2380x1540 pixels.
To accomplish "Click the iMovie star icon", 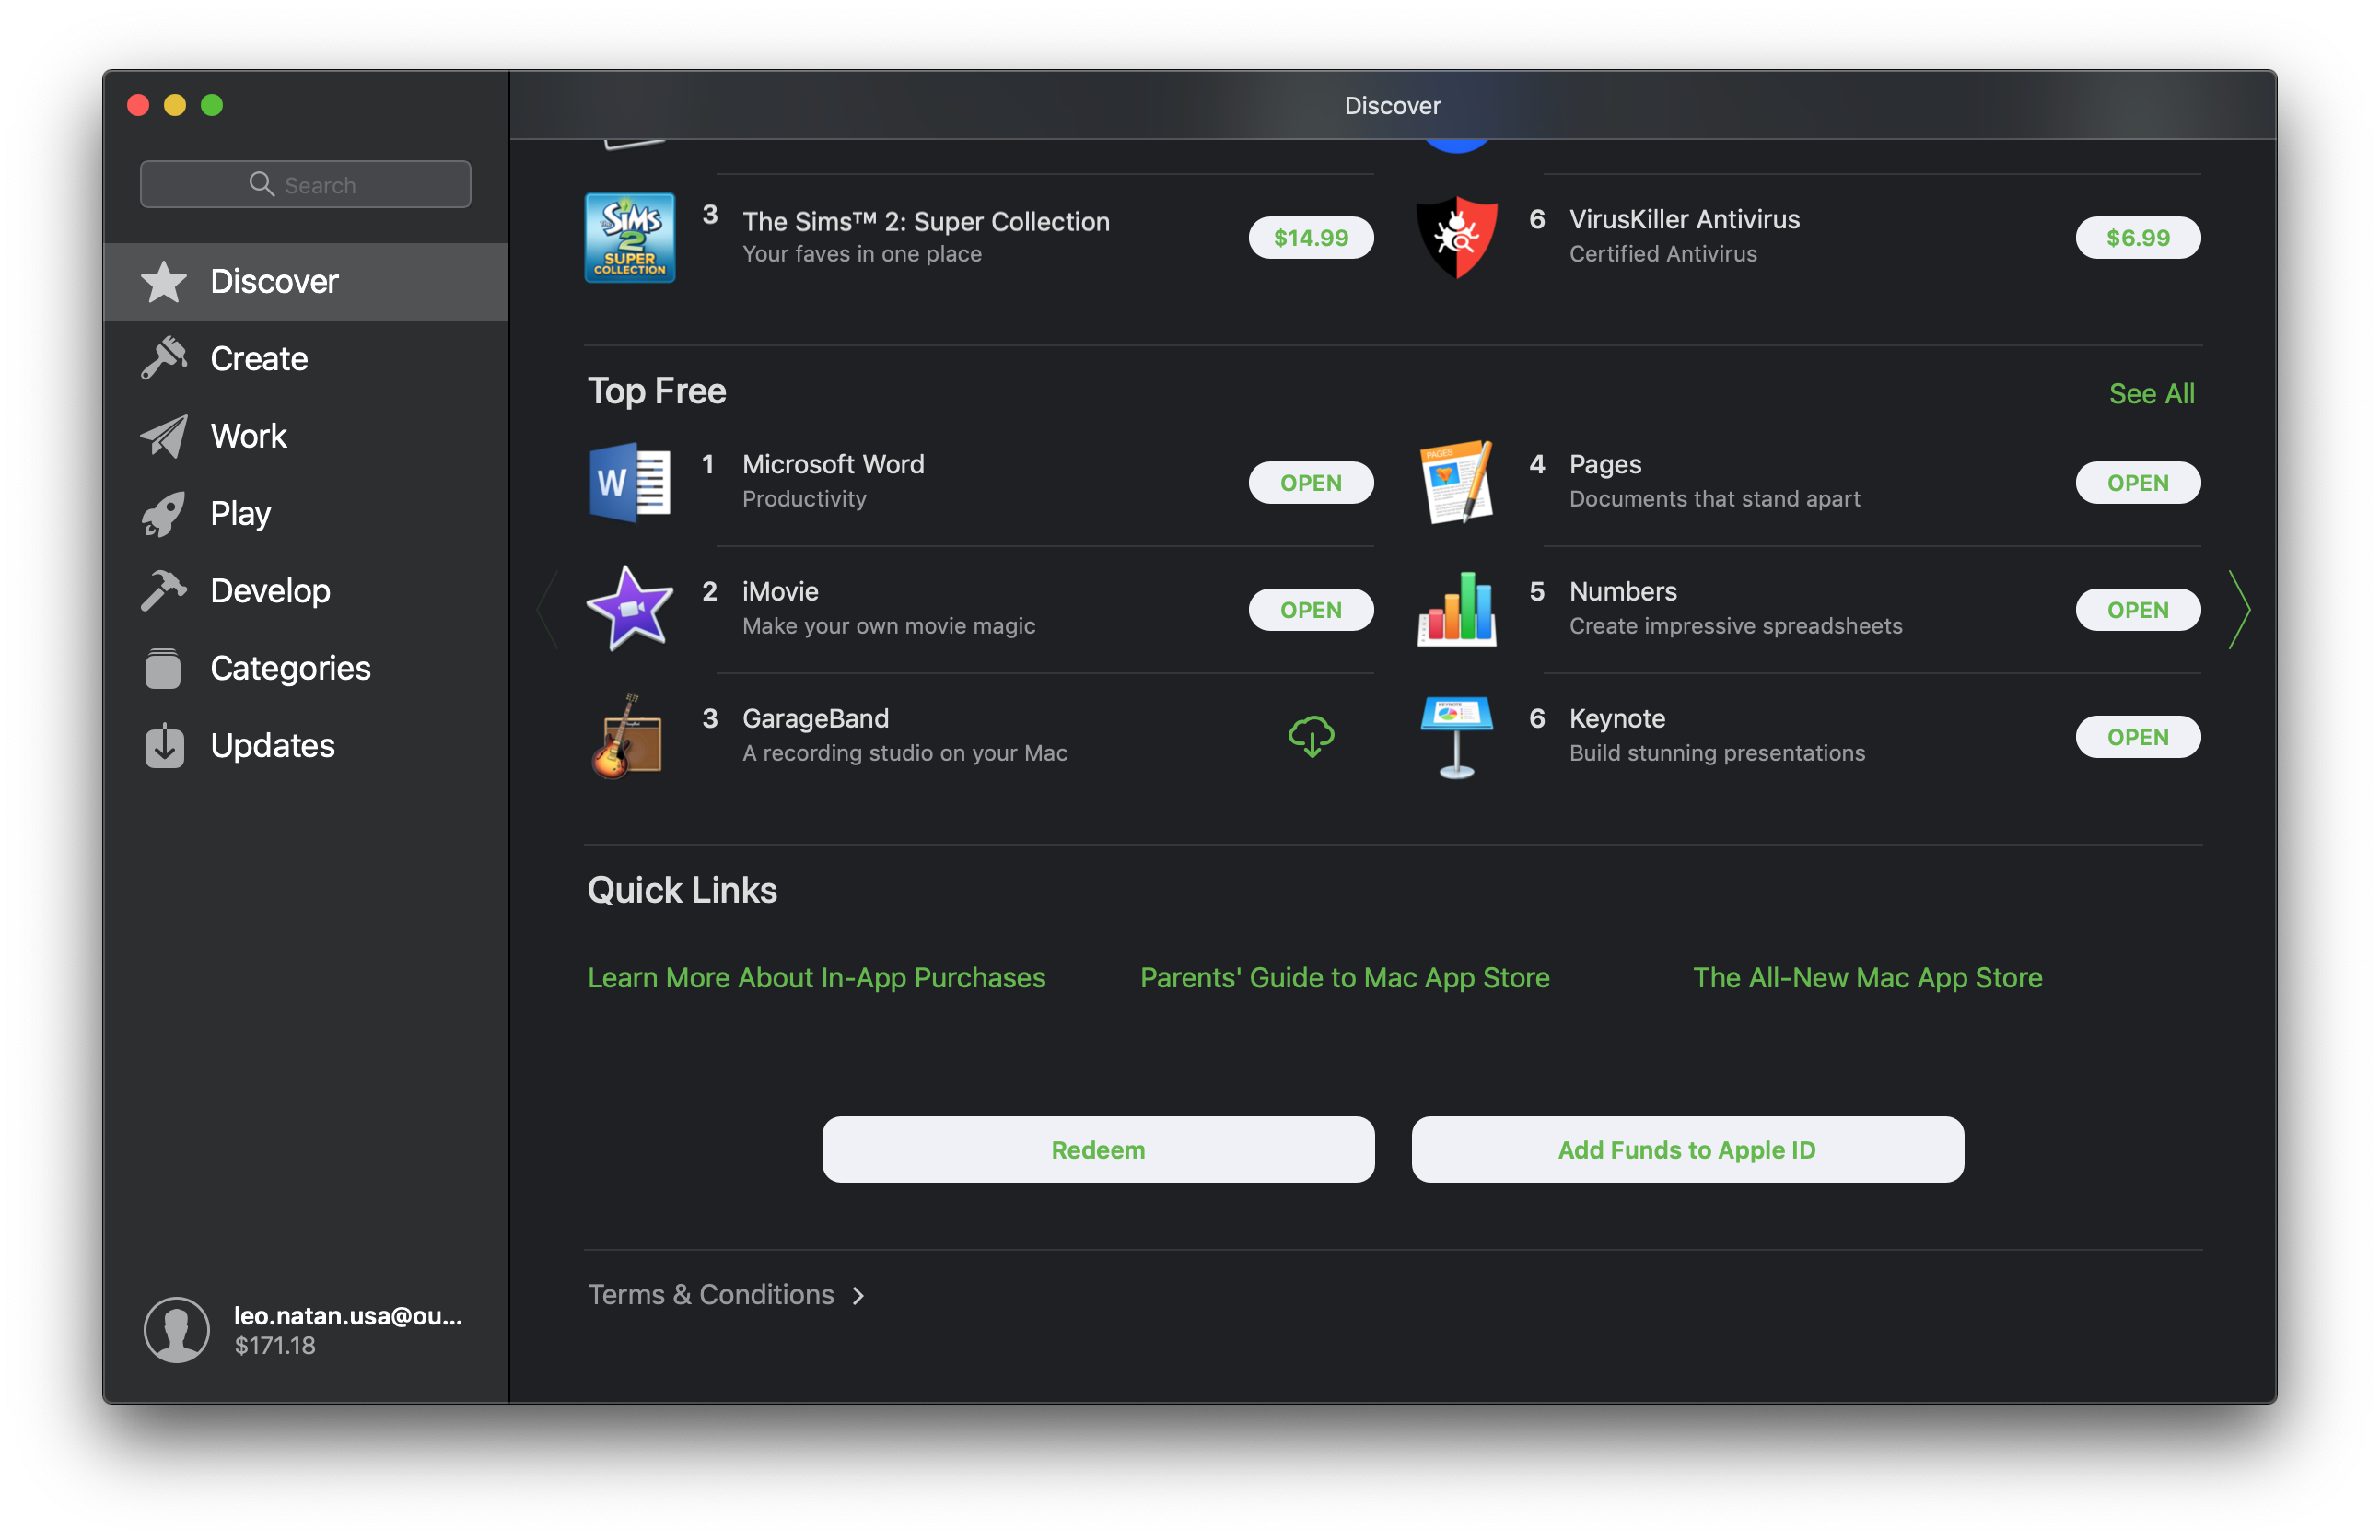I will click(x=630, y=609).
